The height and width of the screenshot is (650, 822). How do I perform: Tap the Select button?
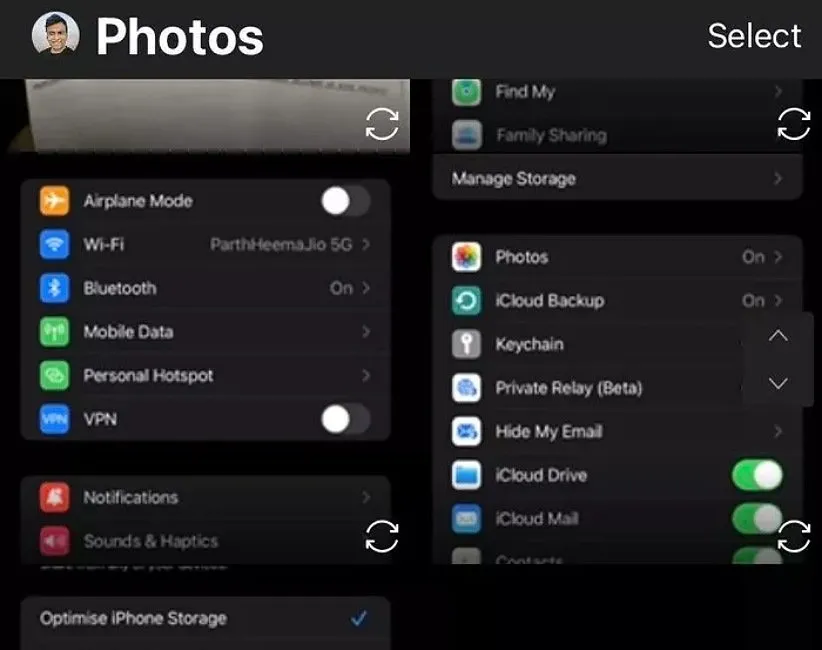click(754, 35)
